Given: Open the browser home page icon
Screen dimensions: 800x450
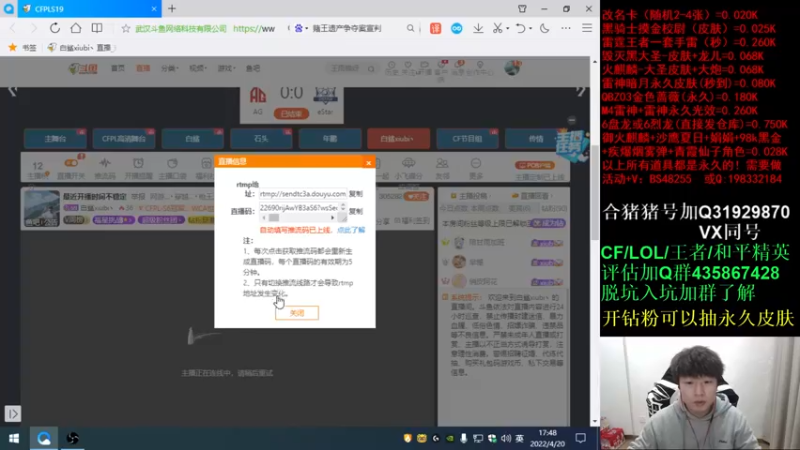Looking at the screenshot, I should click(x=76, y=28).
